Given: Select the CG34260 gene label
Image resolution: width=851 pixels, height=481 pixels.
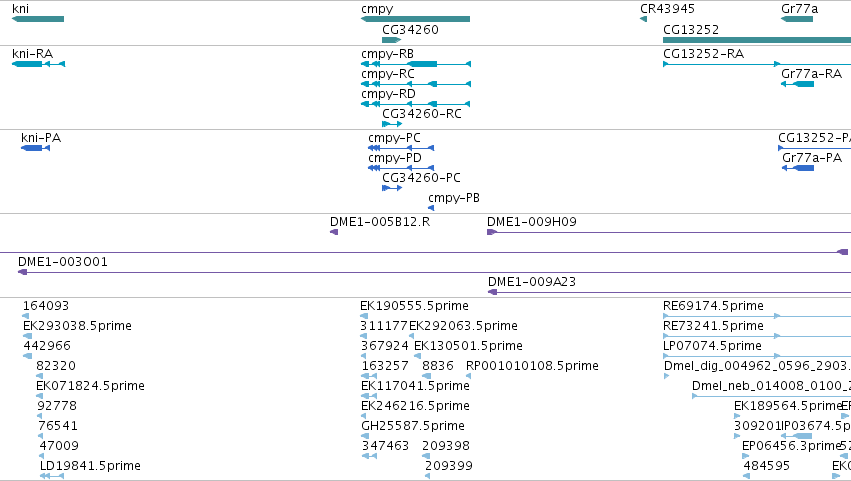Looking at the screenshot, I should click(x=410, y=30).
